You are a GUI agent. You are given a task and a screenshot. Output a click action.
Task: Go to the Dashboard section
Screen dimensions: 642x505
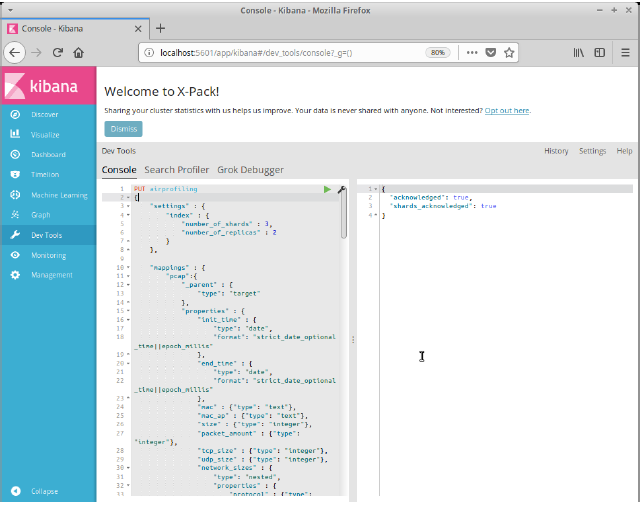pos(47,155)
